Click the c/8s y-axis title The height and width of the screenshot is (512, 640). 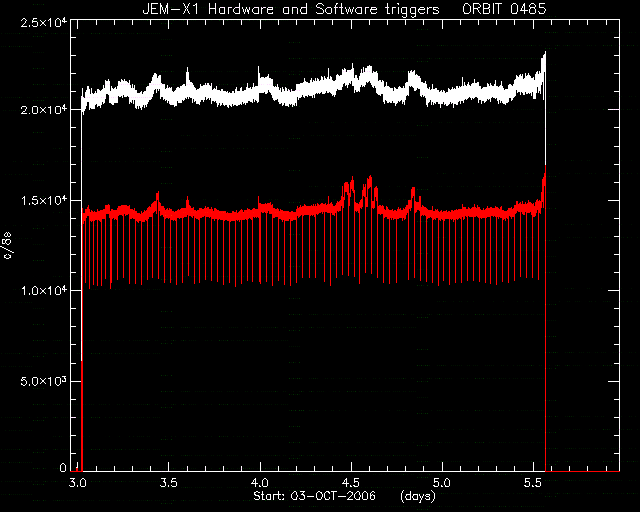pyautogui.click(x=9, y=245)
